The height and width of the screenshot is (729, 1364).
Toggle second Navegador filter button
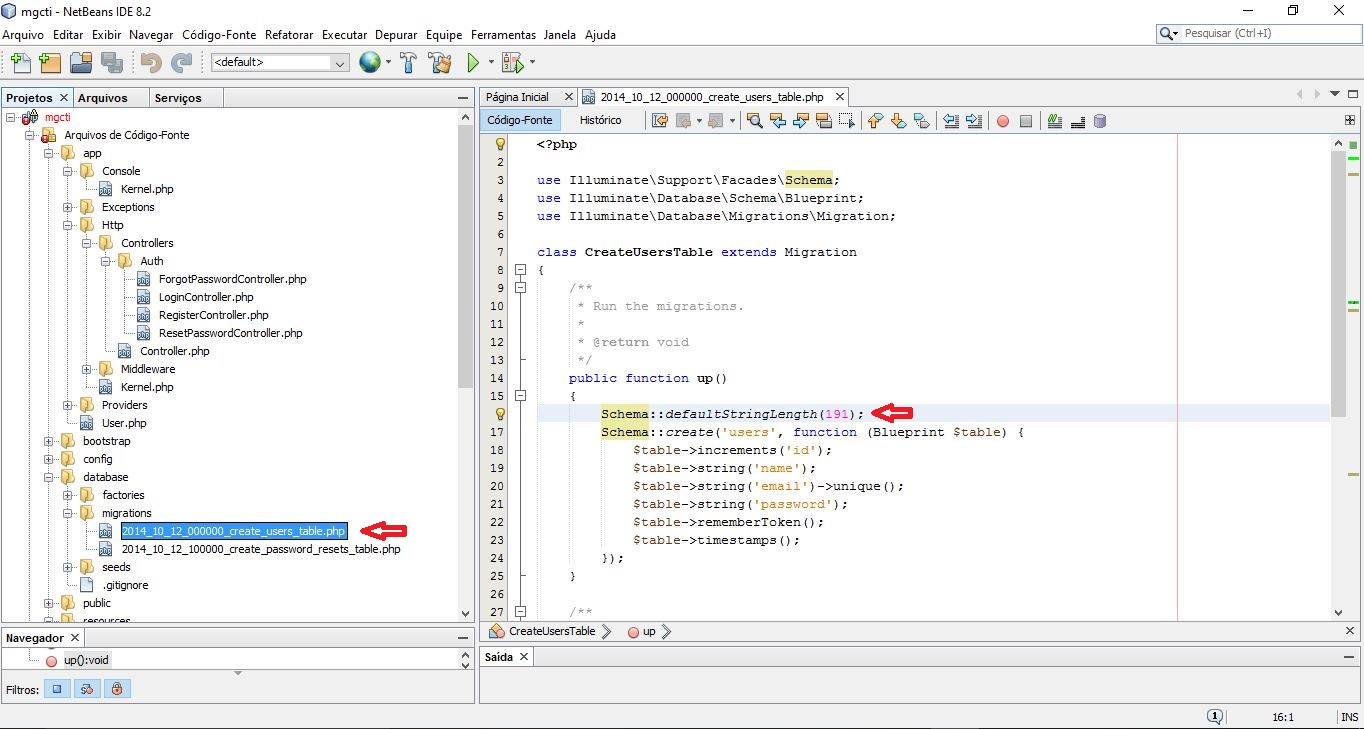point(87,689)
